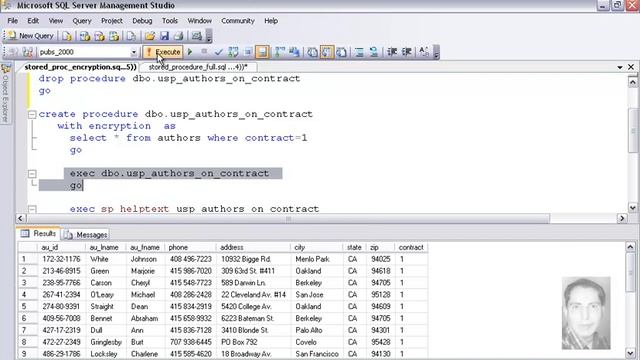Click Cancel Executing Query stop icon
This screenshot has width=640, height=360.
(x=204, y=51)
